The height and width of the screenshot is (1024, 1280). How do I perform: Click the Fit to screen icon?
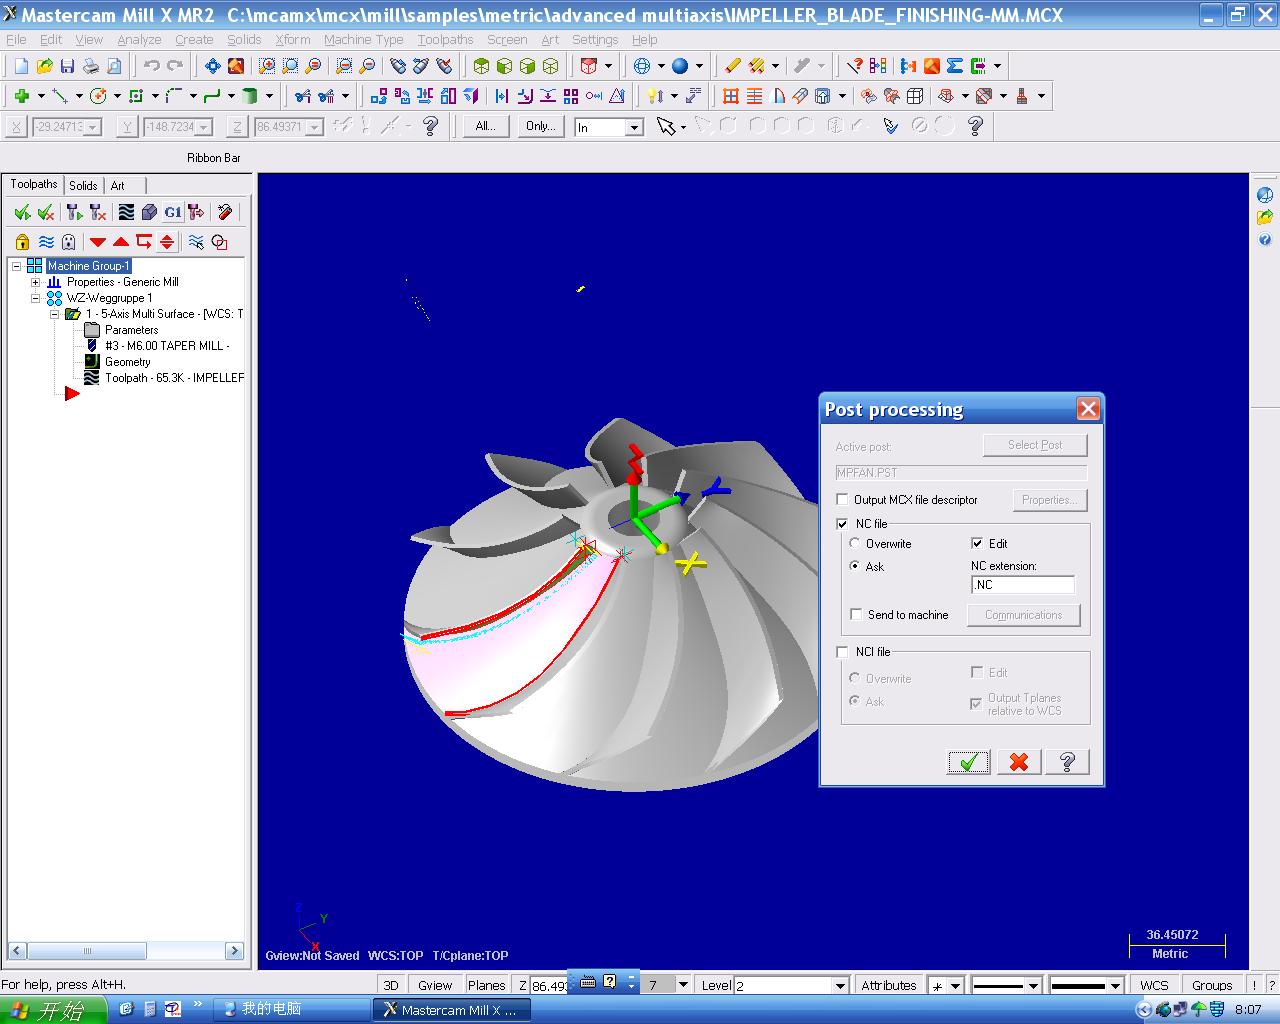pyautogui.click(x=212, y=66)
